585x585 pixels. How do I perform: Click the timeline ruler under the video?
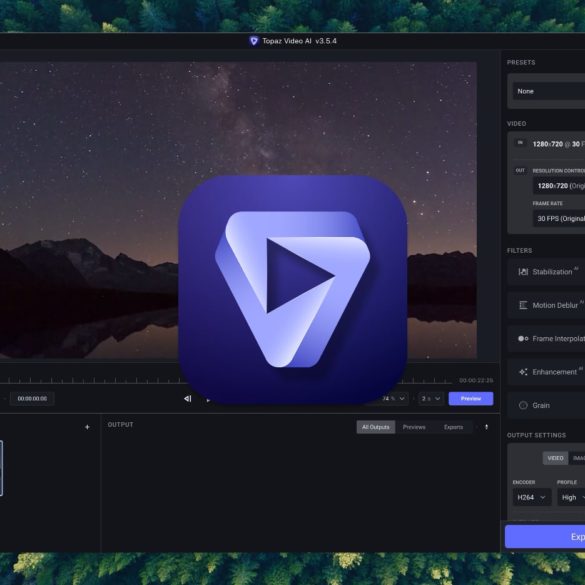(90, 380)
